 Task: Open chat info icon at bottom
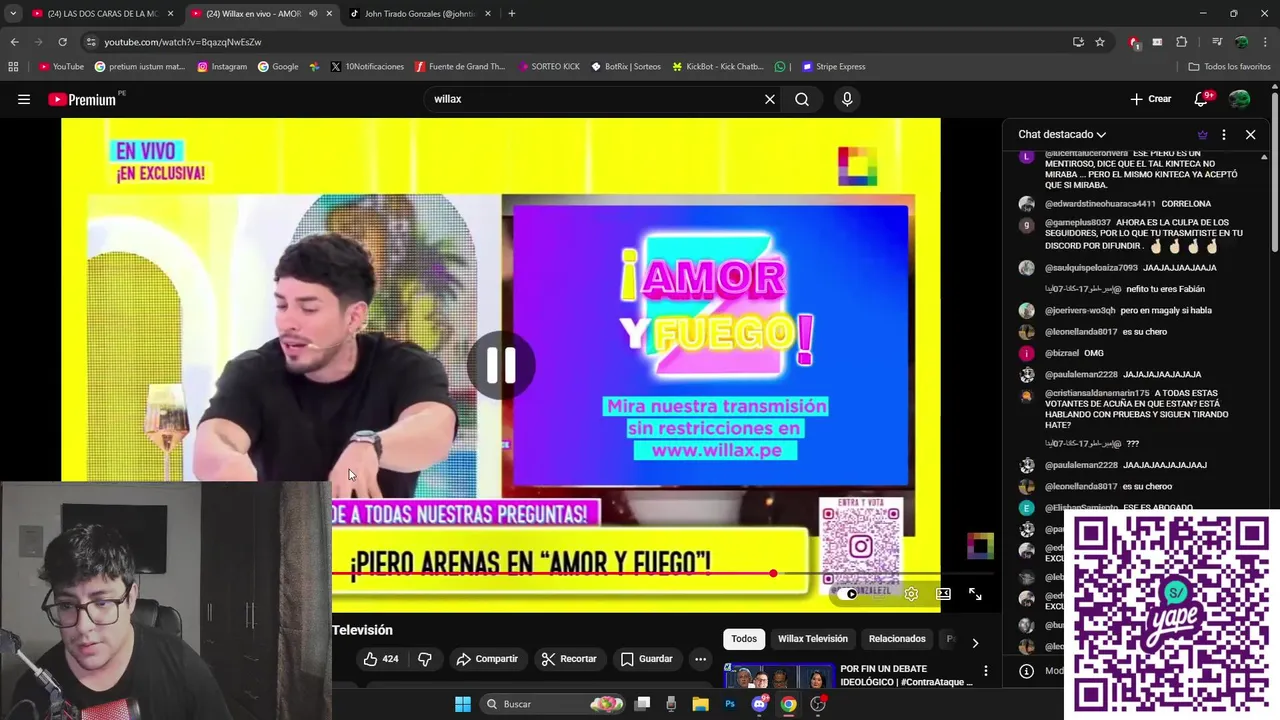[1026, 671]
